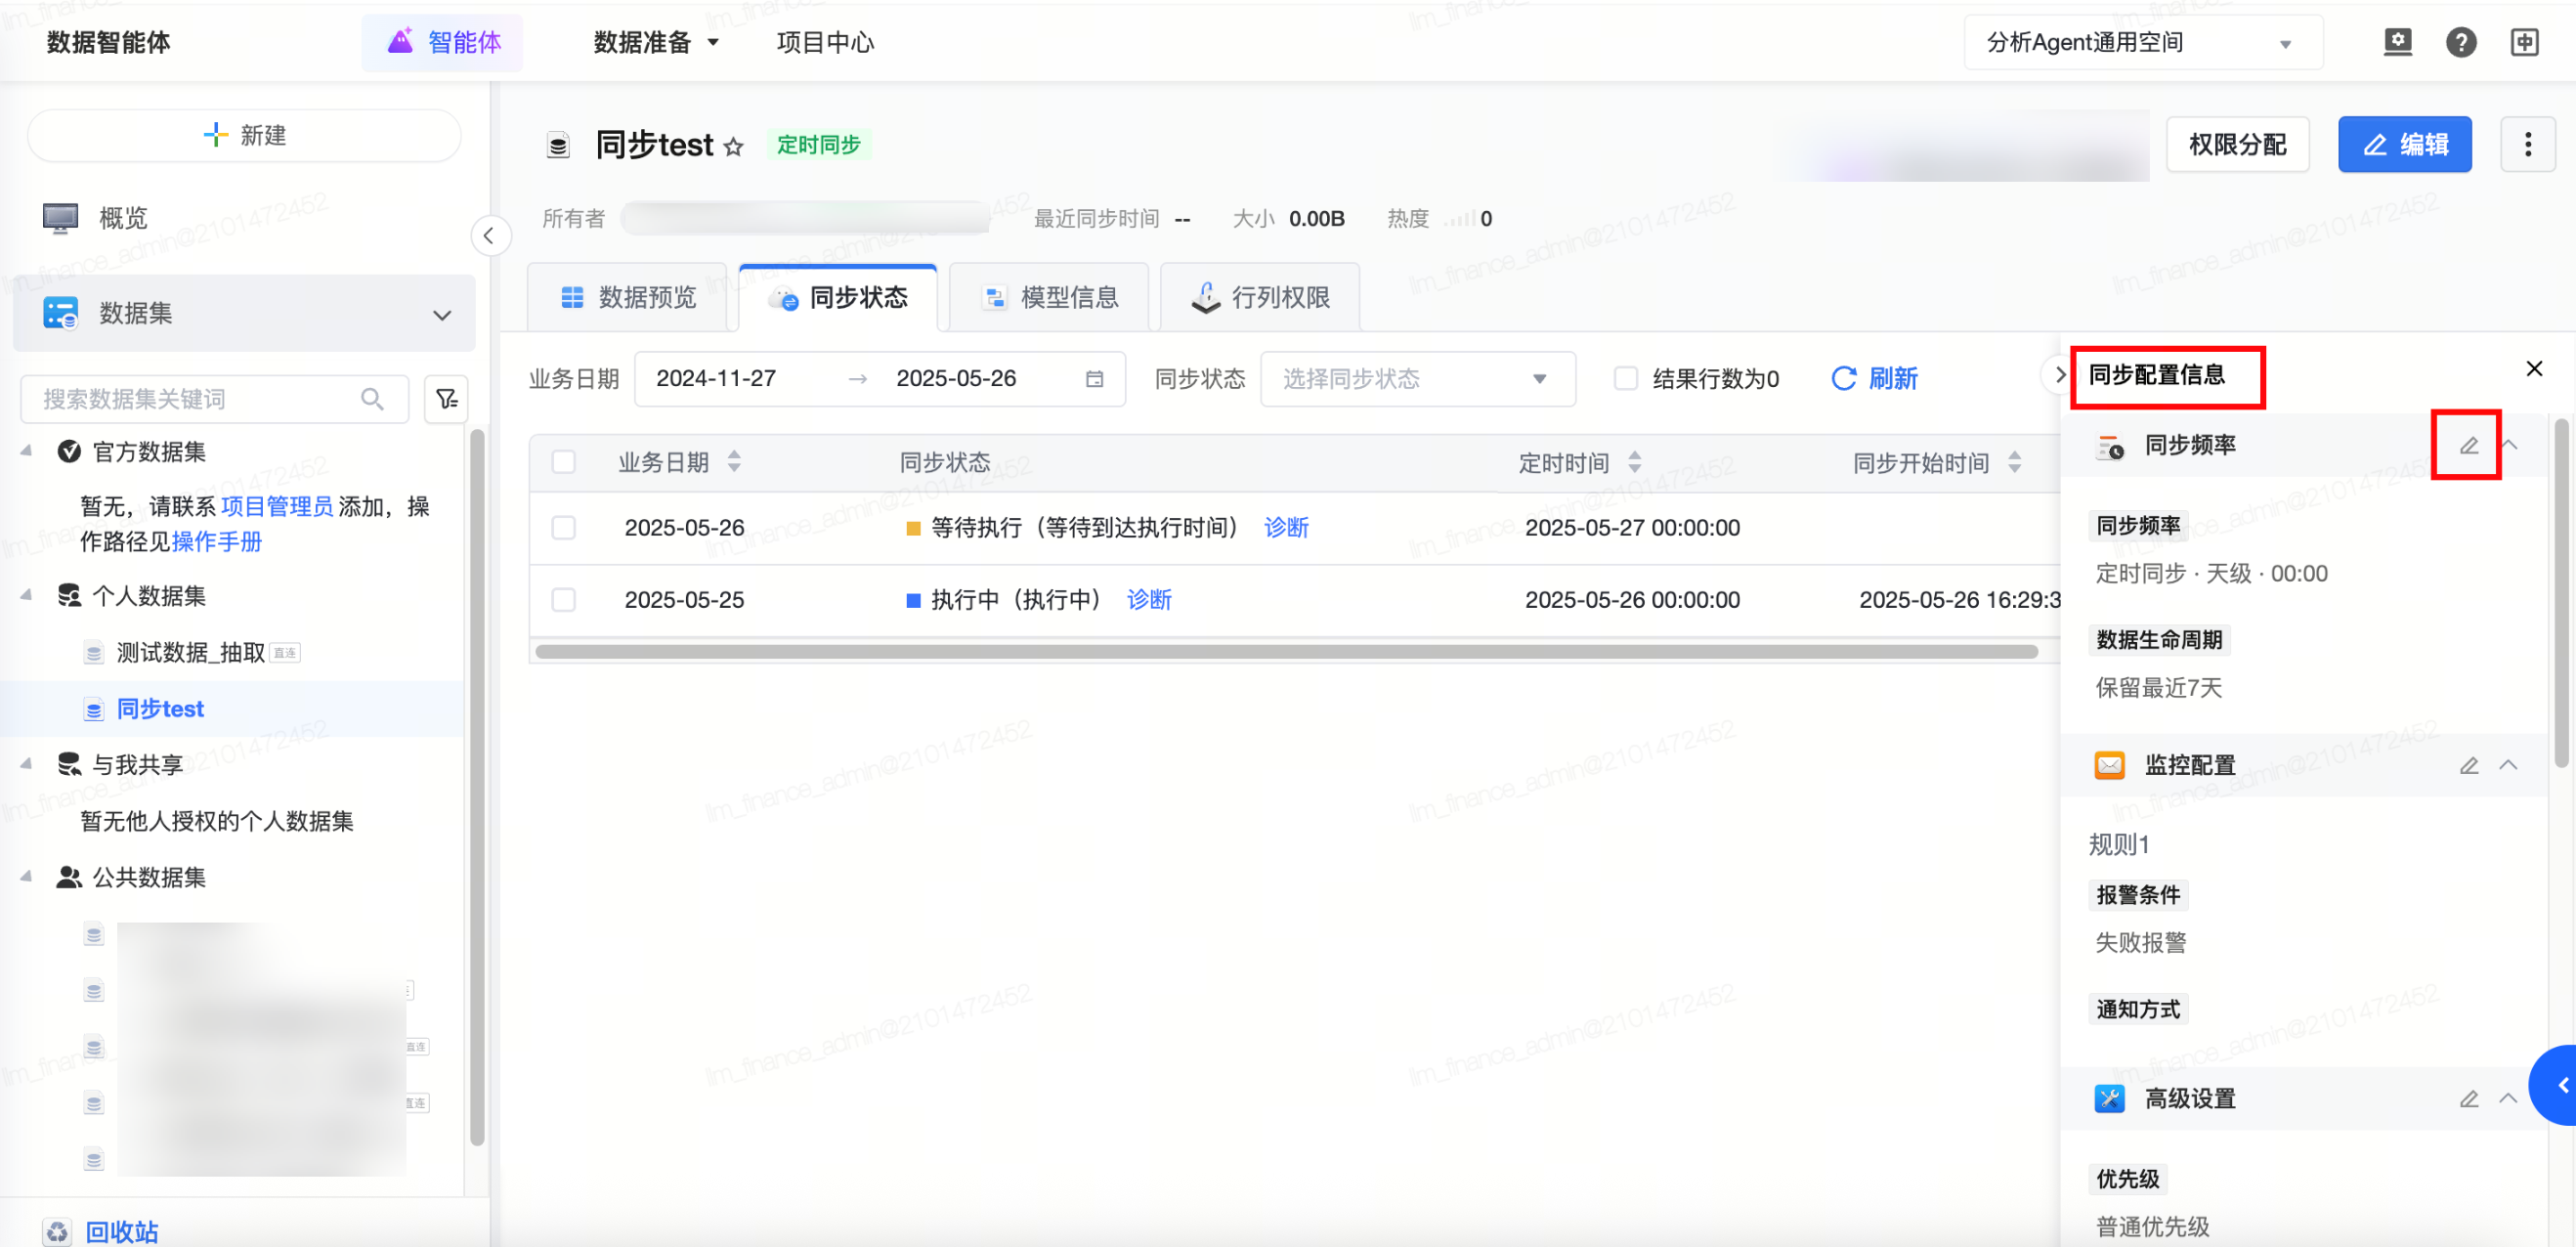This screenshot has height=1247, width=2576.
Task: Open the filter icon next to dataset search
Action: pyautogui.click(x=446, y=399)
